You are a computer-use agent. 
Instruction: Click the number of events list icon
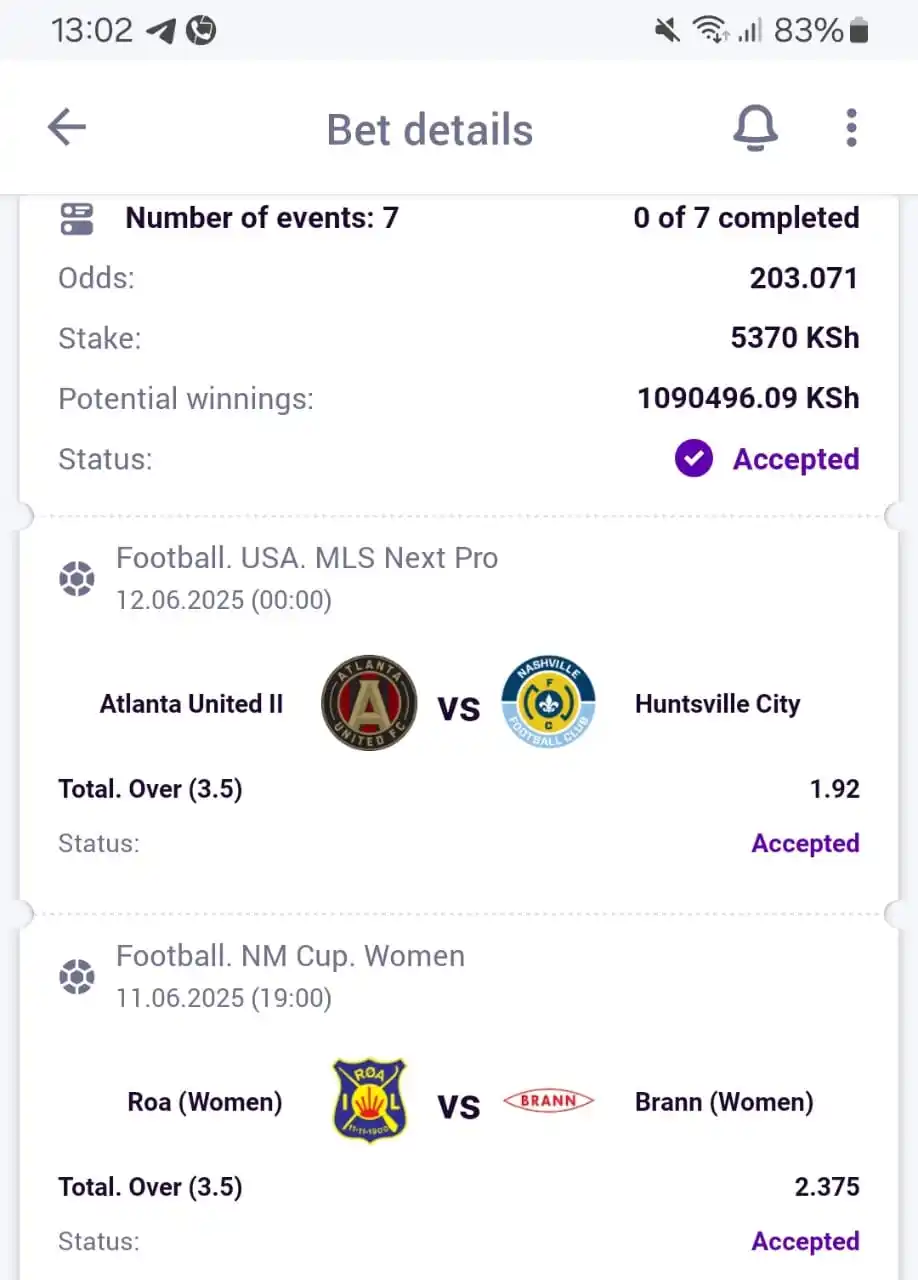pyautogui.click(x=77, y=217)
